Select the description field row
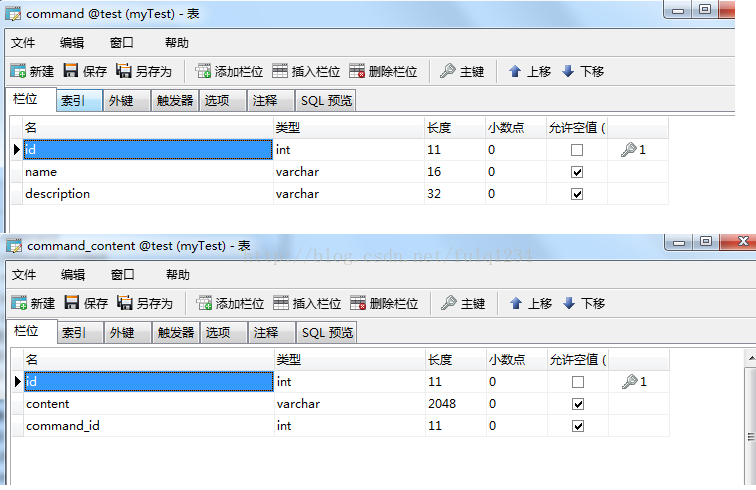 (339, 194)
